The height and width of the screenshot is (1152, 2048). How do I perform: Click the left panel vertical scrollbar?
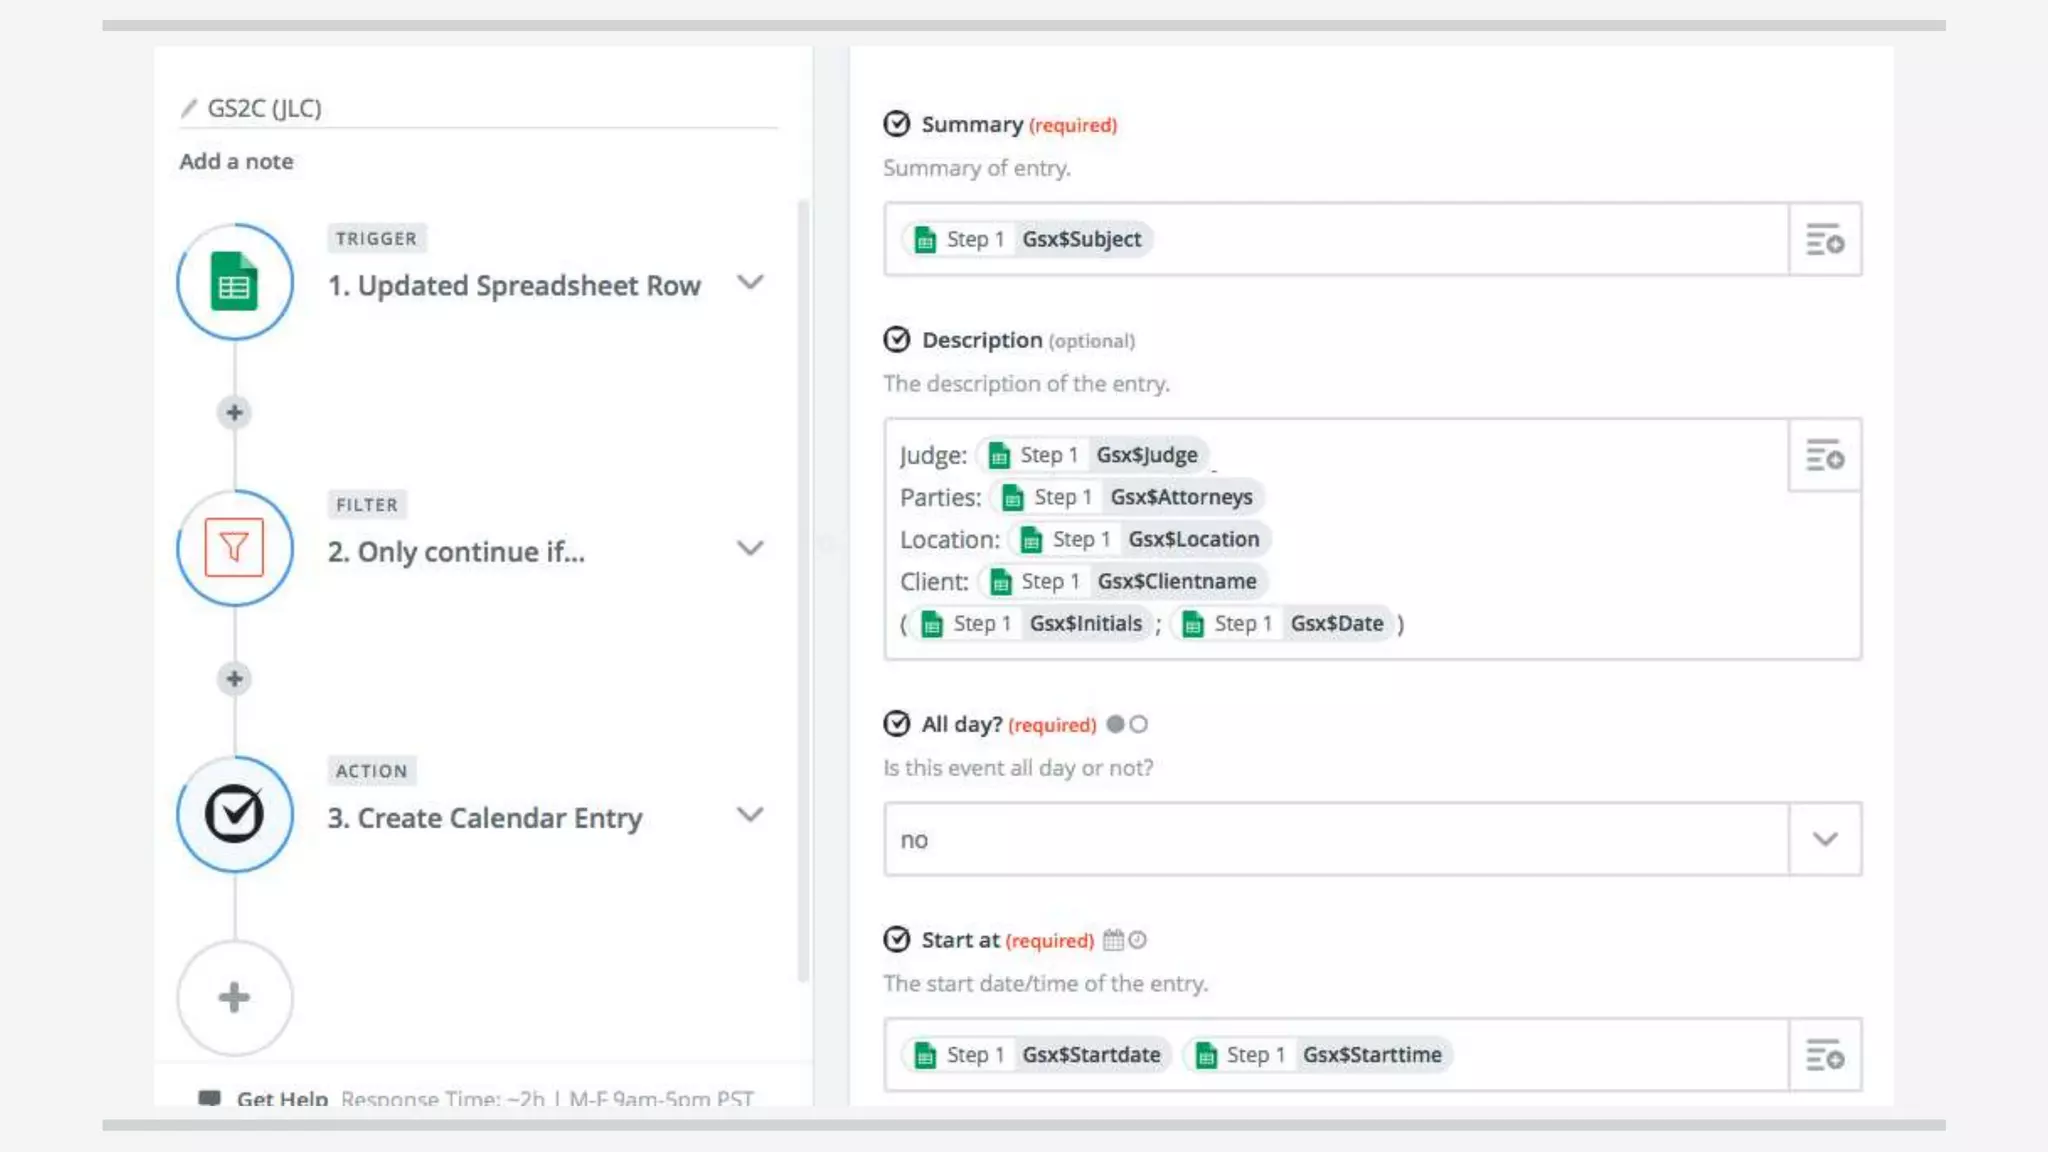tap(802, 590)
